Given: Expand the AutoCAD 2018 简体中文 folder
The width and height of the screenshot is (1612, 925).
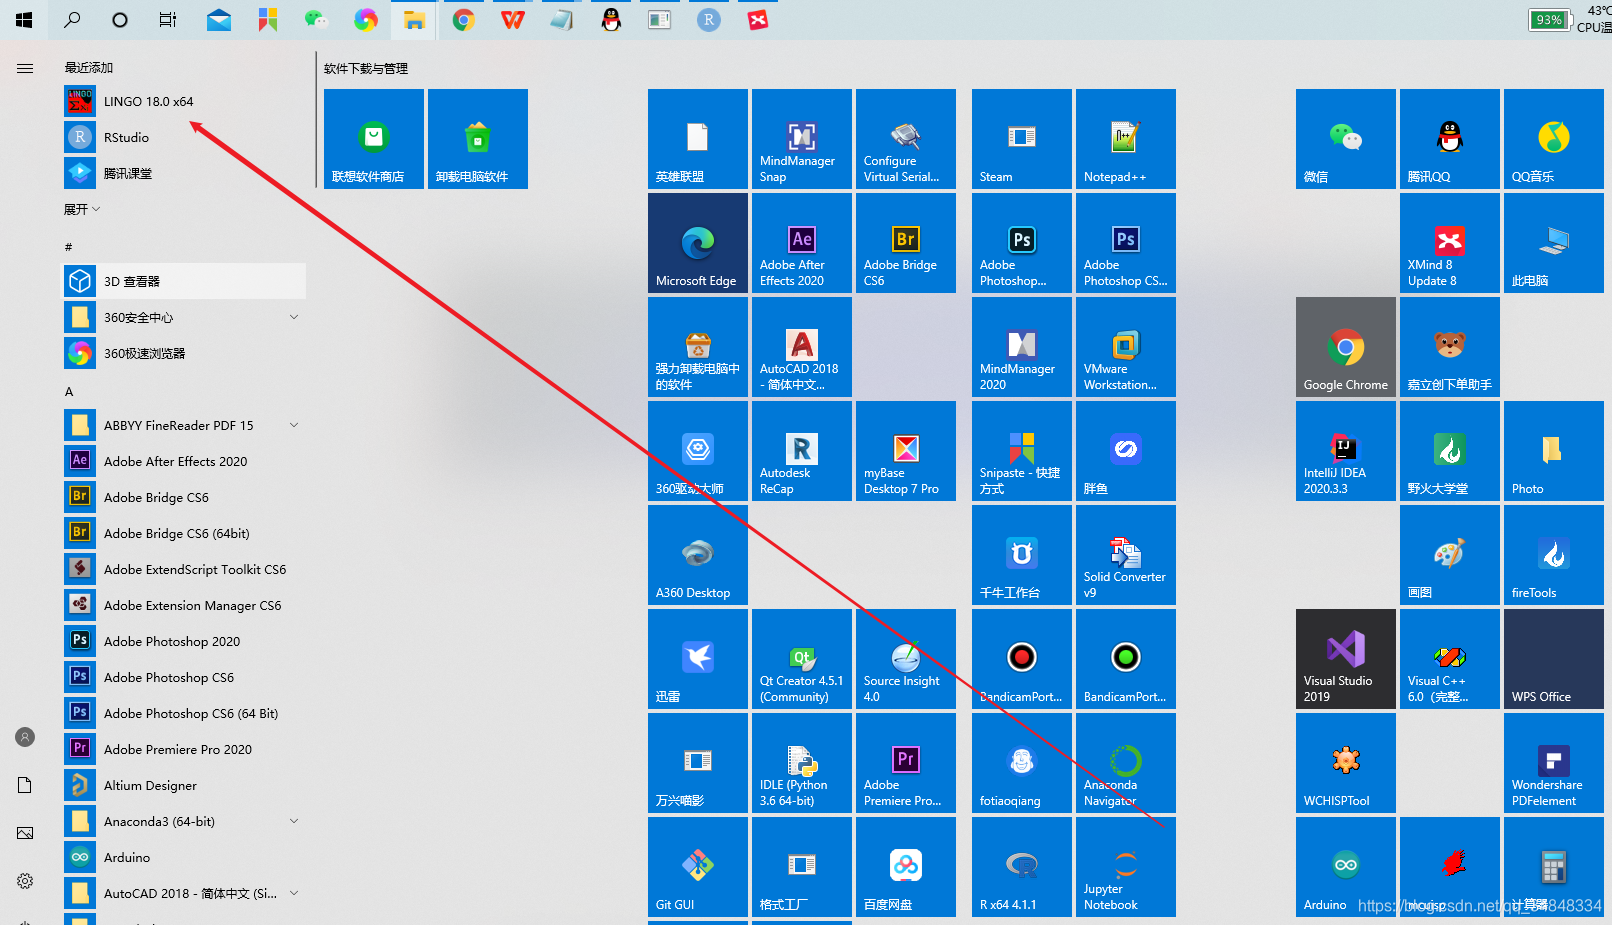Looking at the screenshot, I should [294, 893].
